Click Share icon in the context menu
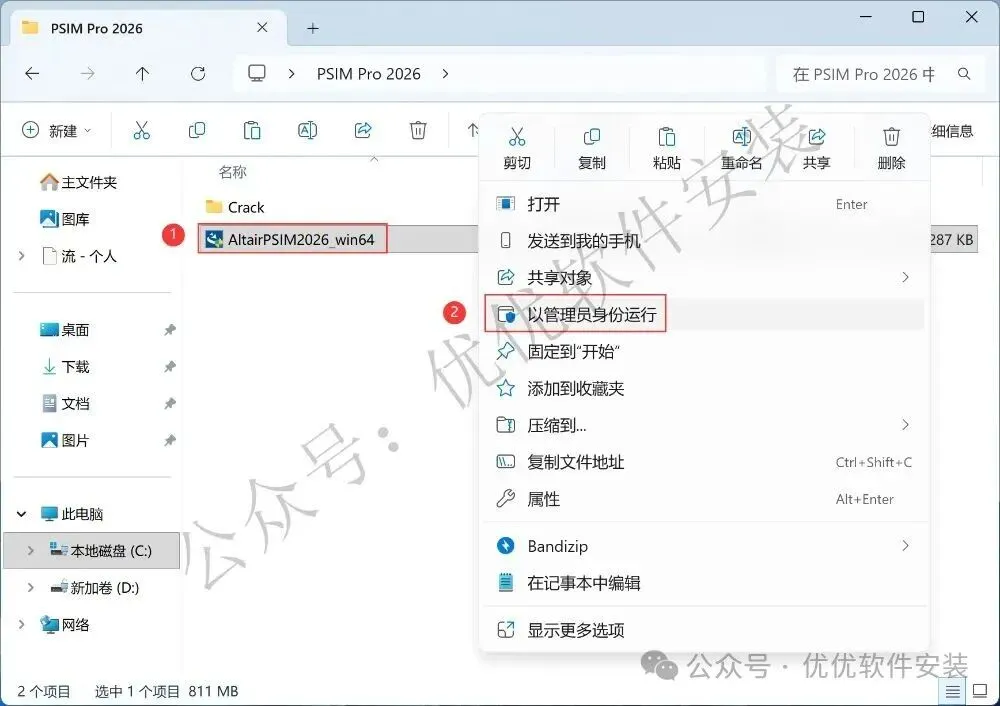Image resolution: width=1000 pixels, height=706 pixels. tap(816, 136)
